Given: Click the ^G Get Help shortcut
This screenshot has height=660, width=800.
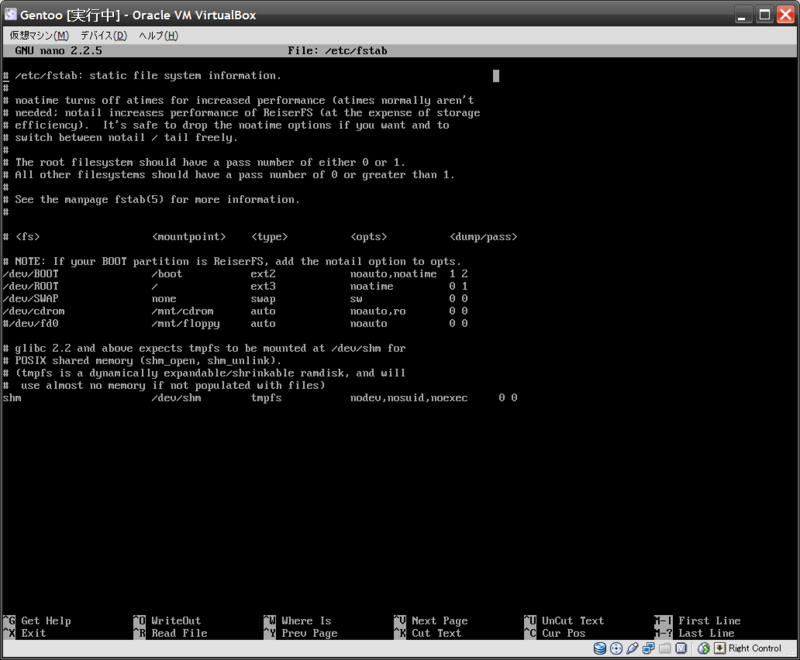Looking at the screenshot, I should (x=37, y=621).
